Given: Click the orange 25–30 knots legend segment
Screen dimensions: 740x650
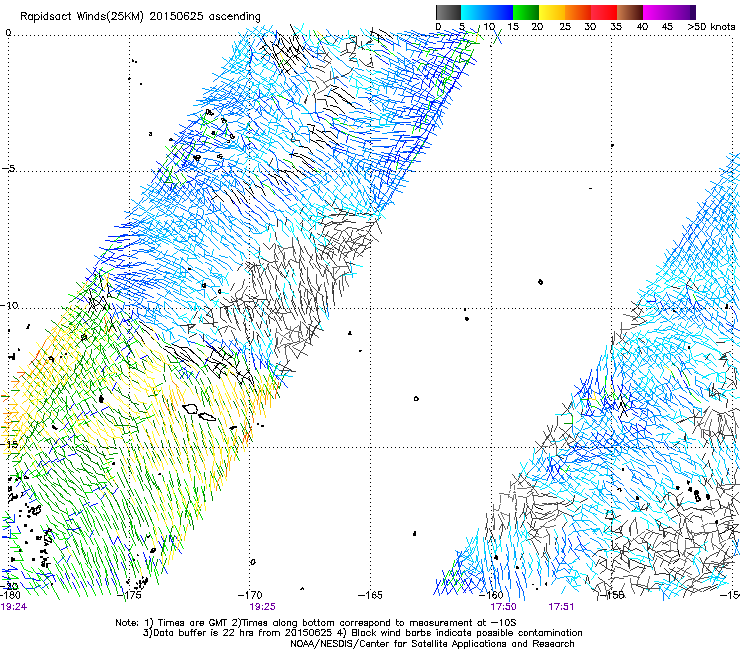Looking at the screenshot, I should coord(578,12).
